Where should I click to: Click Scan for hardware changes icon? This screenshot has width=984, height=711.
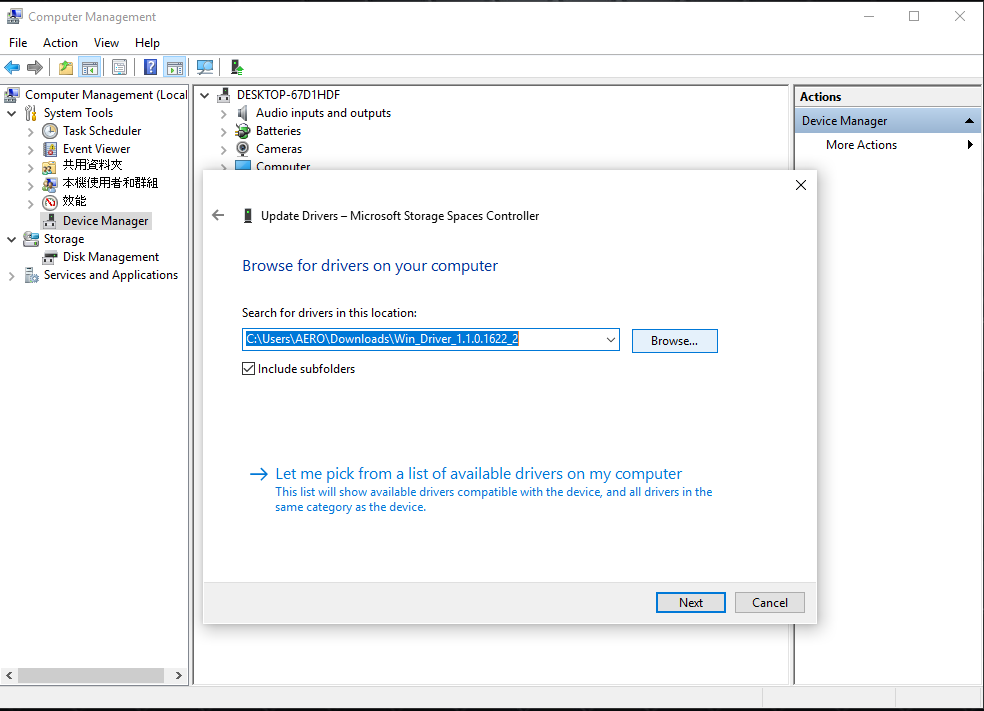[x=205, y=67]
